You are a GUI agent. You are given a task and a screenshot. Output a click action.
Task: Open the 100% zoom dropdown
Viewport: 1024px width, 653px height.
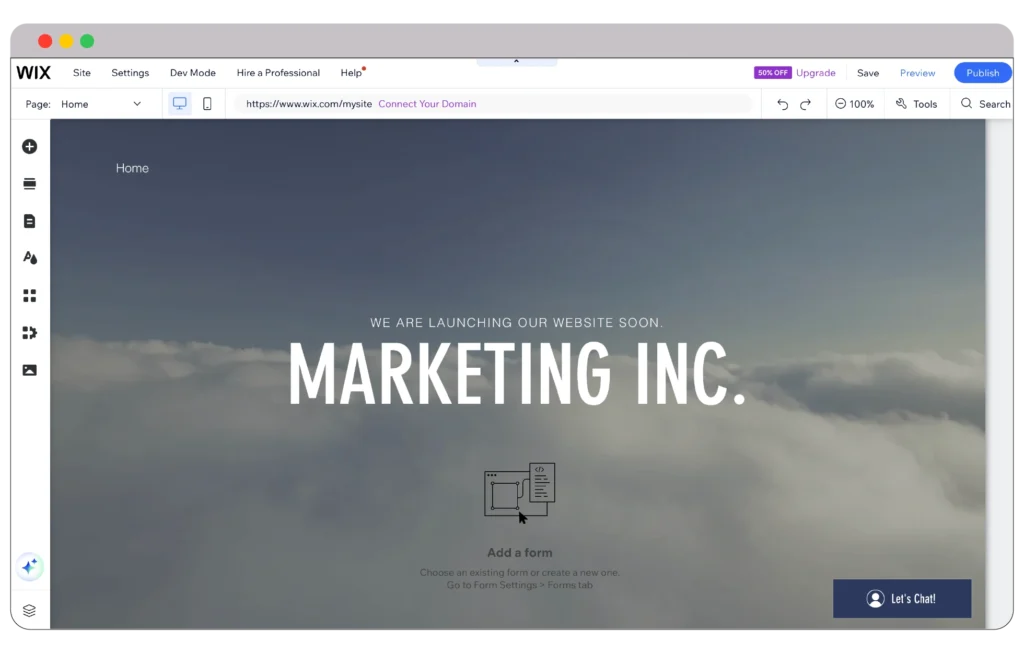861,103
